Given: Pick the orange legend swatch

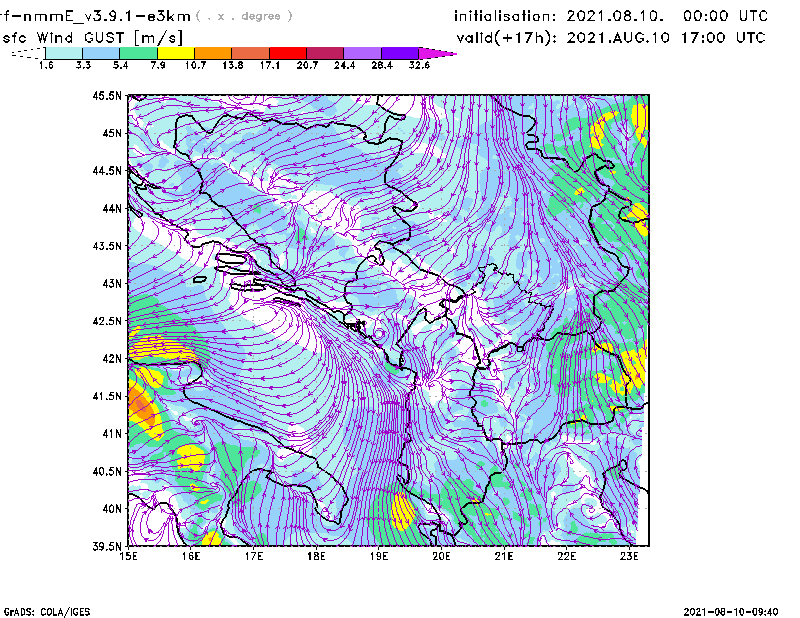Looking at the screenshot, I should pyautogui.click(x=213, y=53).
